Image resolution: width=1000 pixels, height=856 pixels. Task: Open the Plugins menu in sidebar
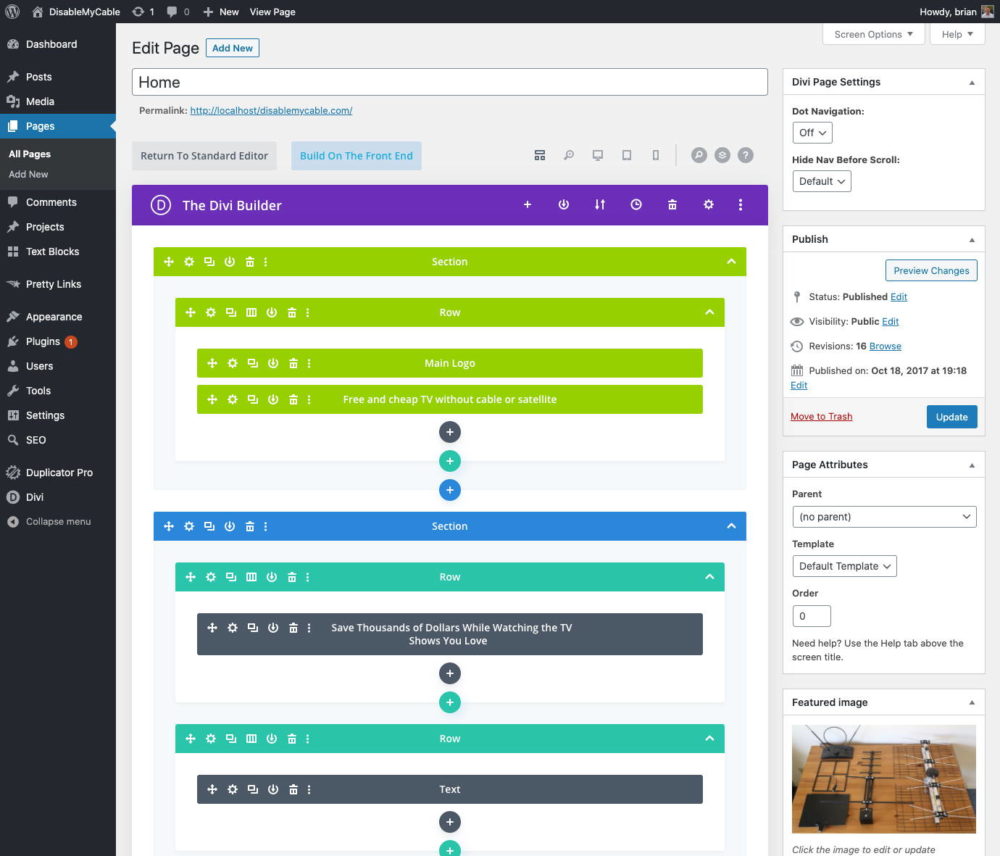click(x=43, y=342)
